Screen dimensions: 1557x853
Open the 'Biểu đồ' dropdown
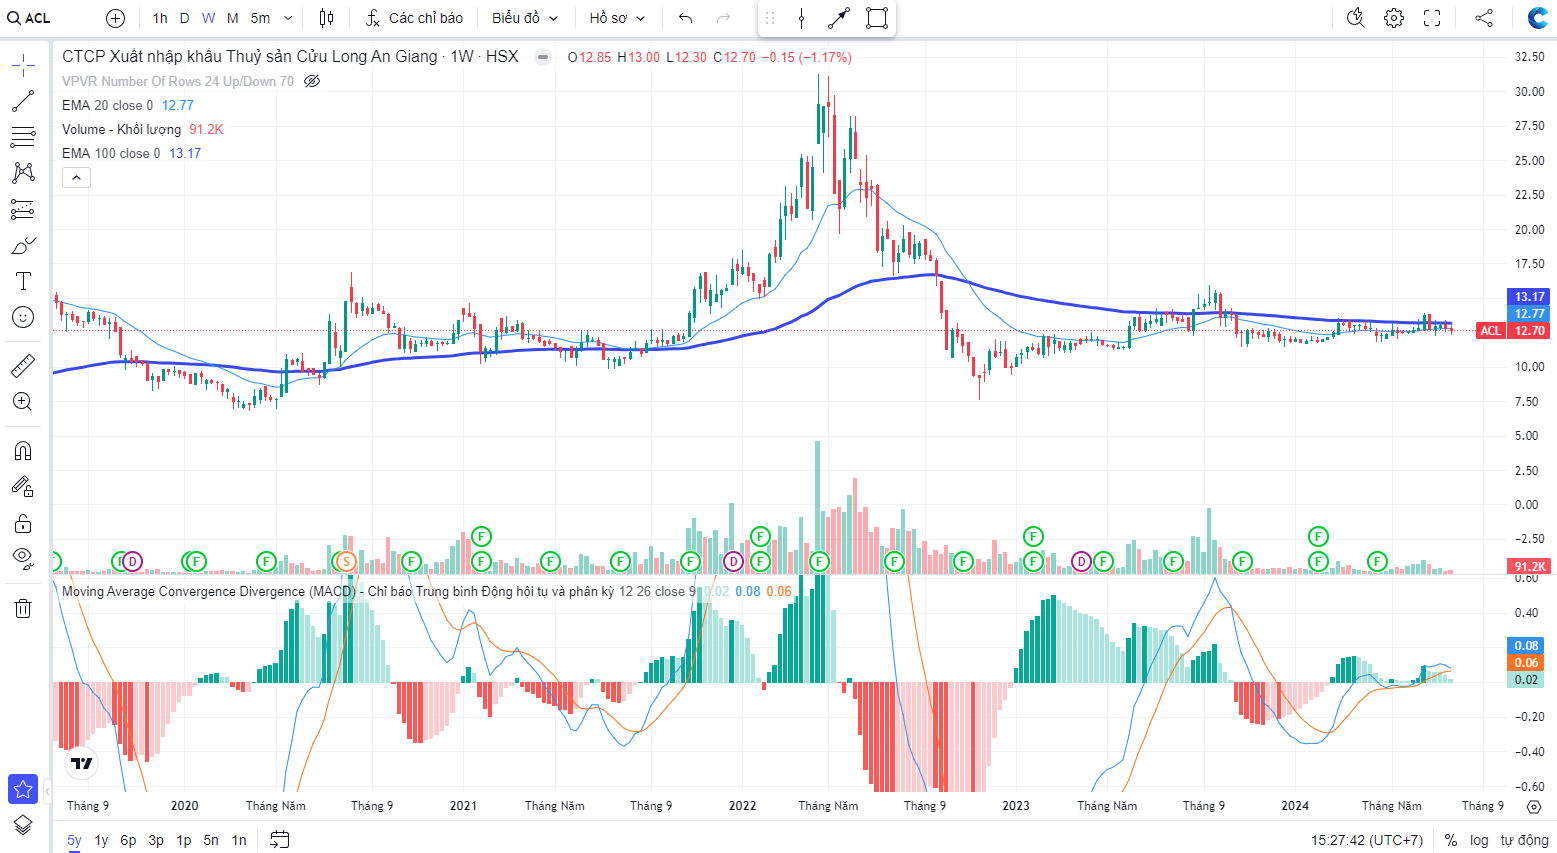525,18
